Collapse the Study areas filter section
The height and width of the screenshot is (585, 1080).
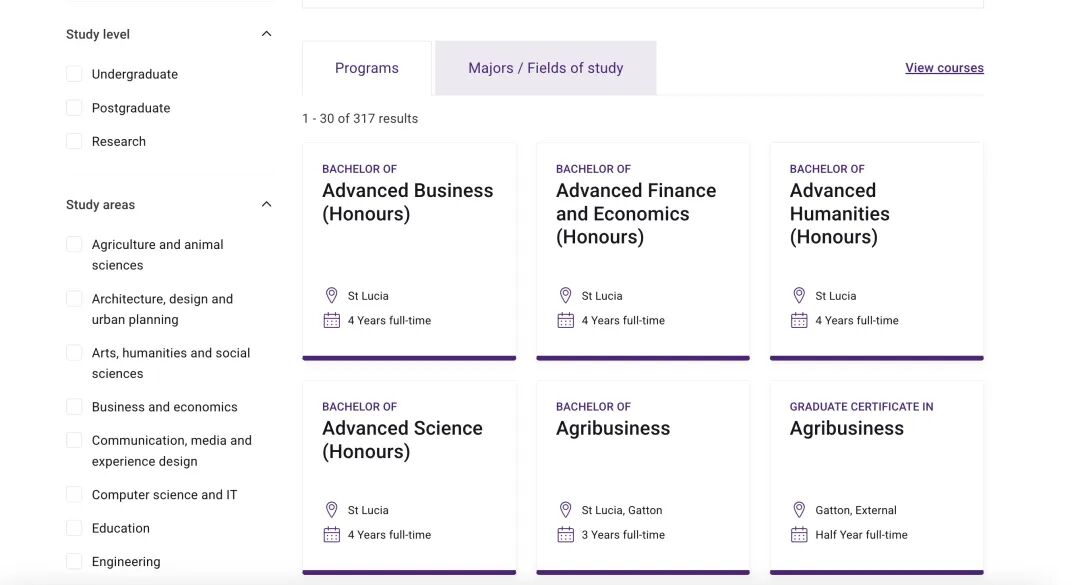[266, 205]
